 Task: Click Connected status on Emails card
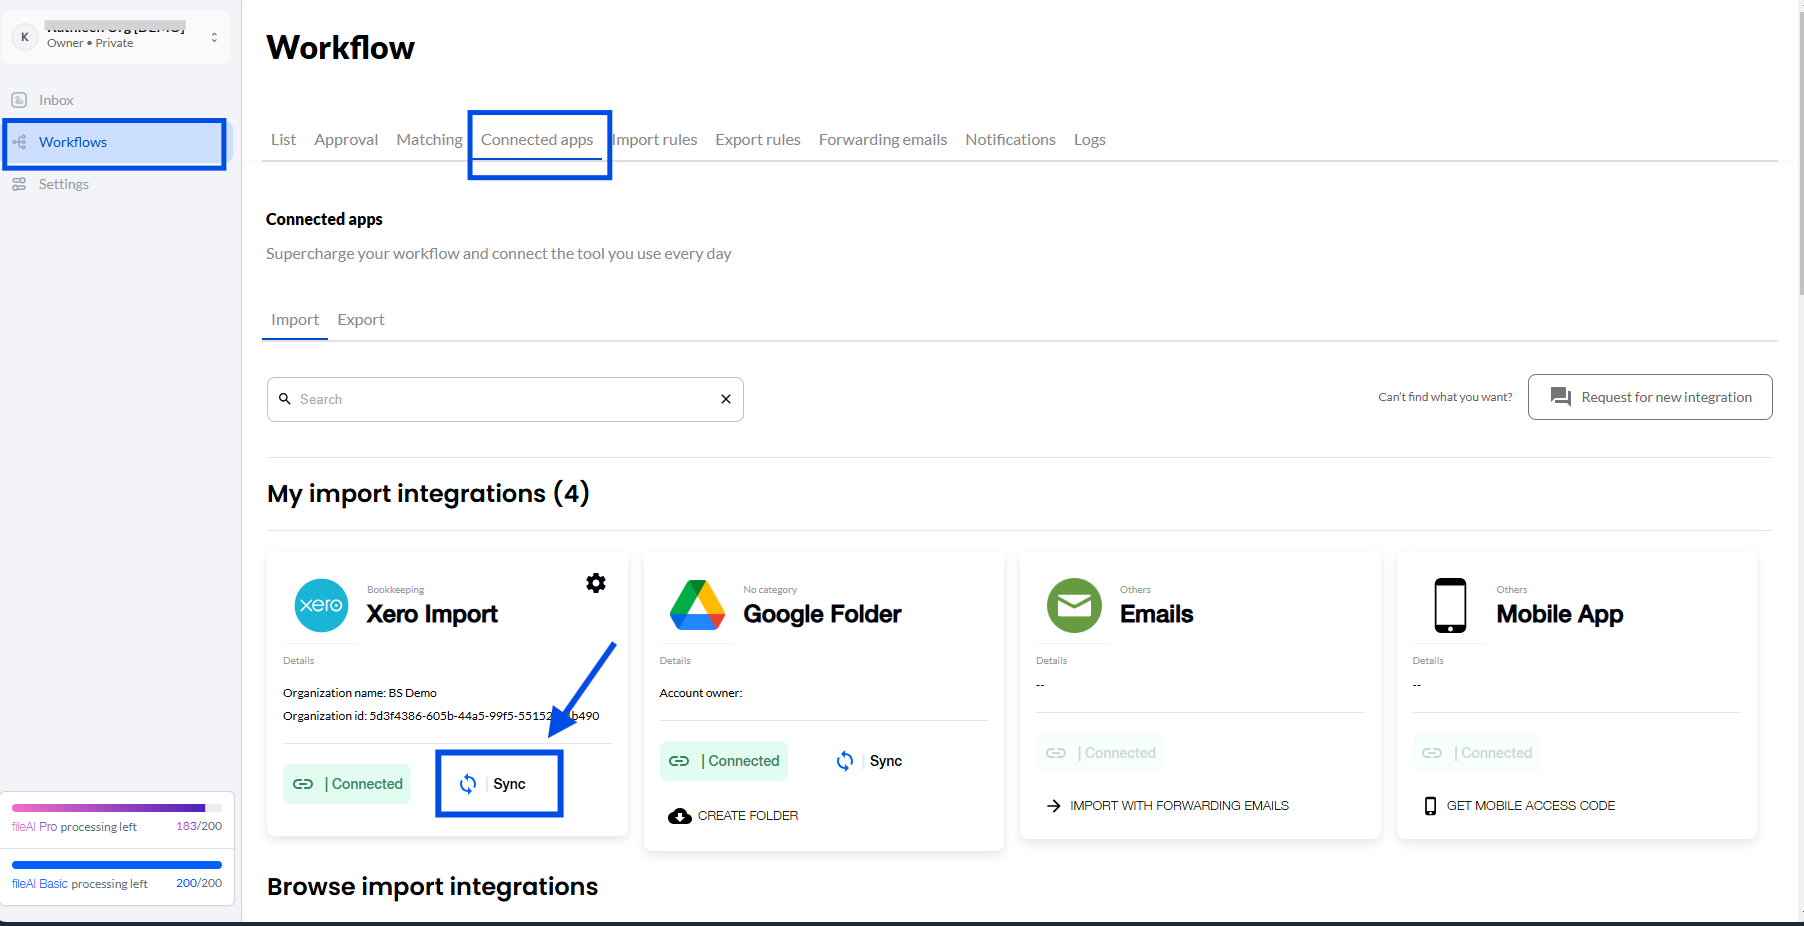[1100, 753]
